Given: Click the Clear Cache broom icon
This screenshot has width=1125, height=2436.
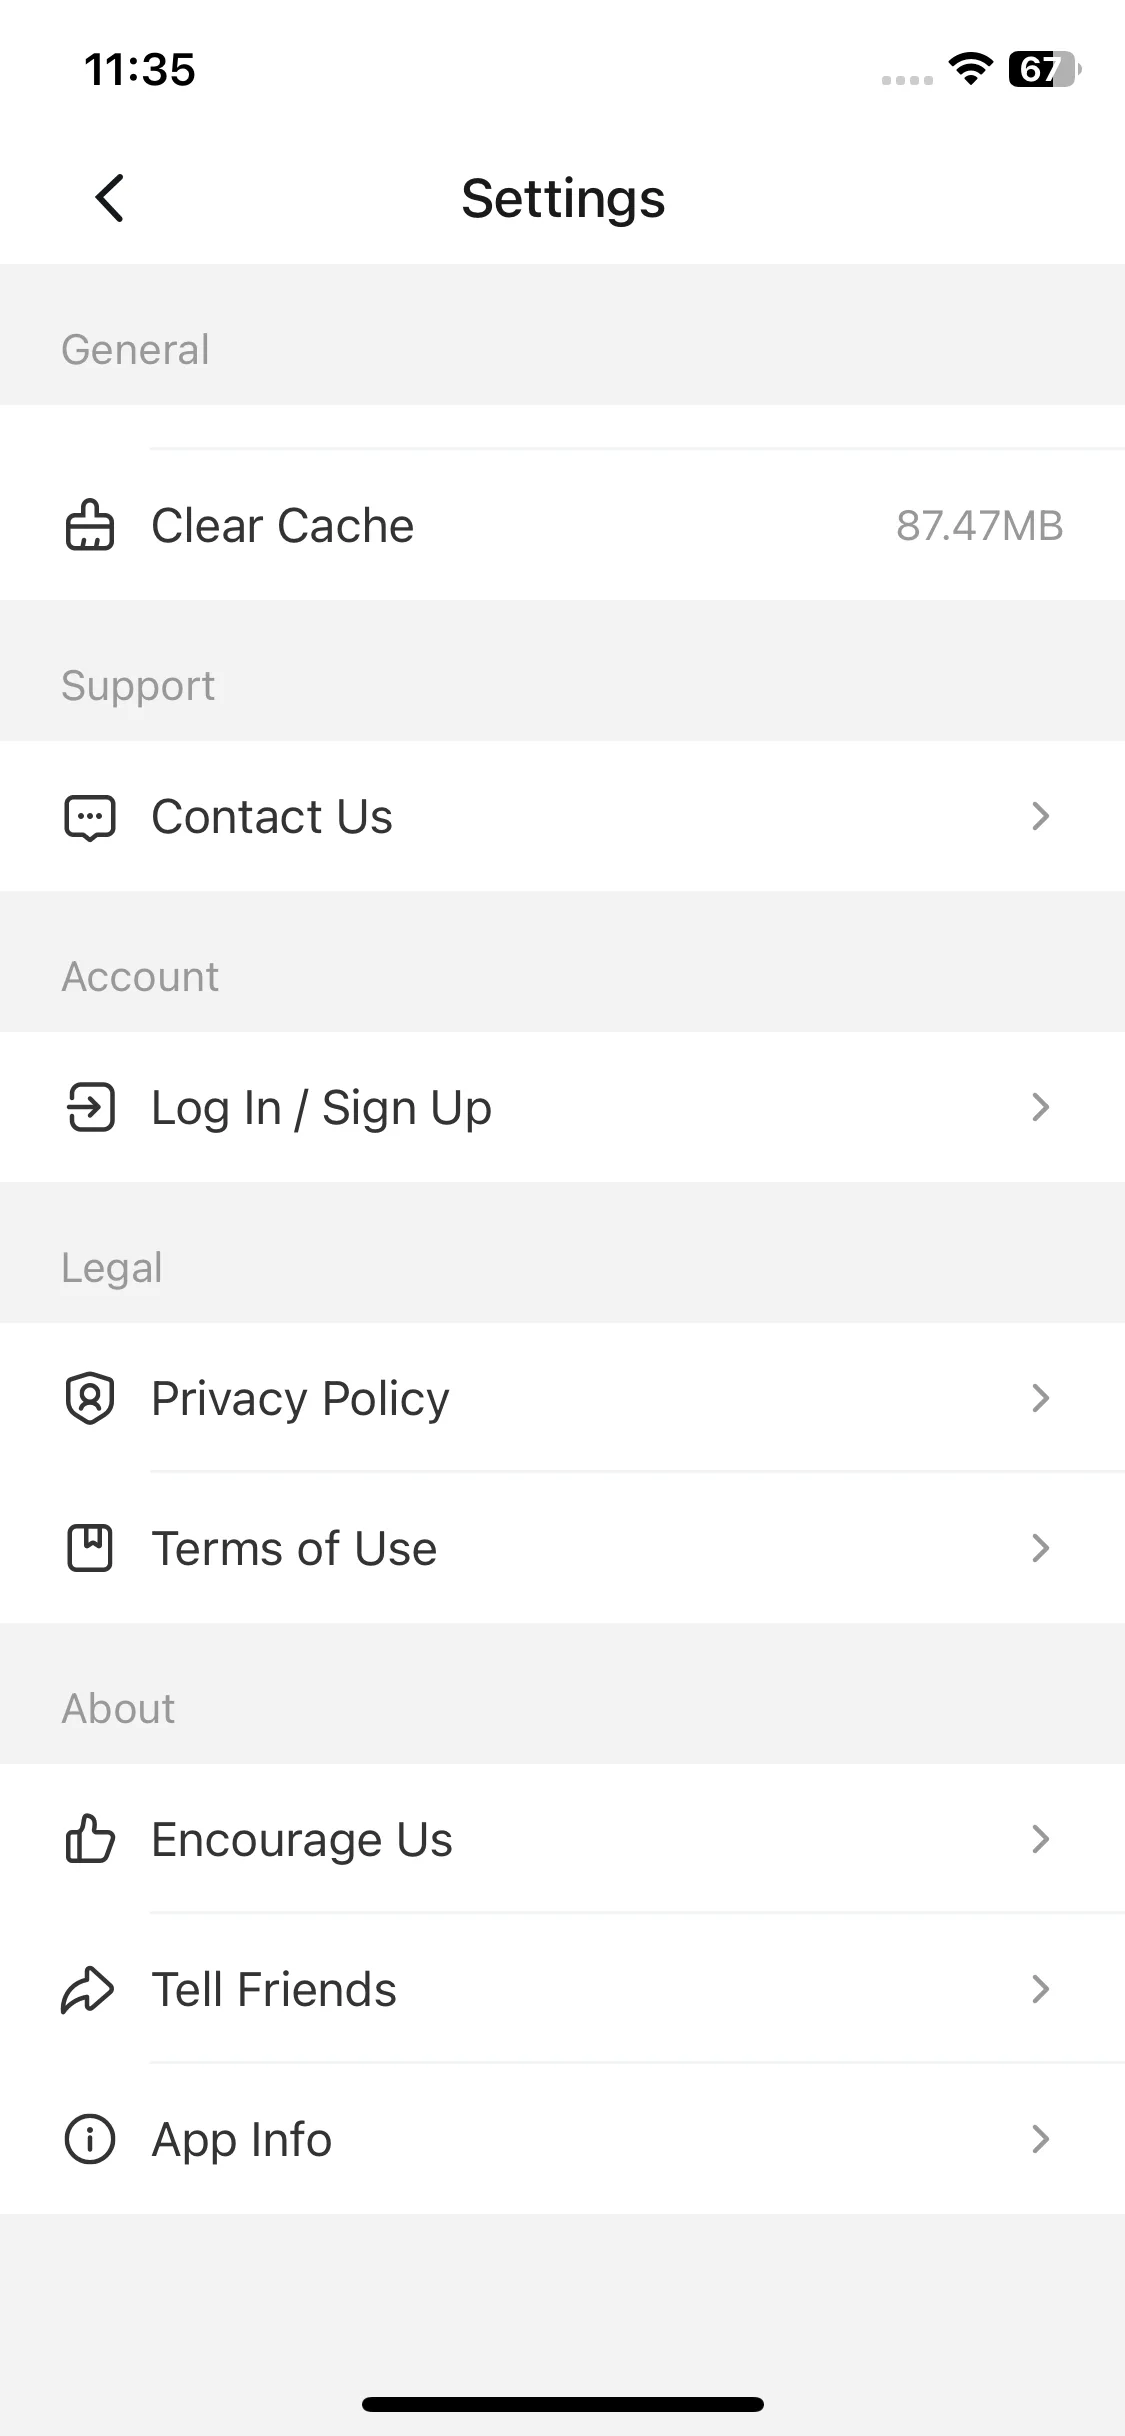Looking at the screenshot, I should [90, 525].
